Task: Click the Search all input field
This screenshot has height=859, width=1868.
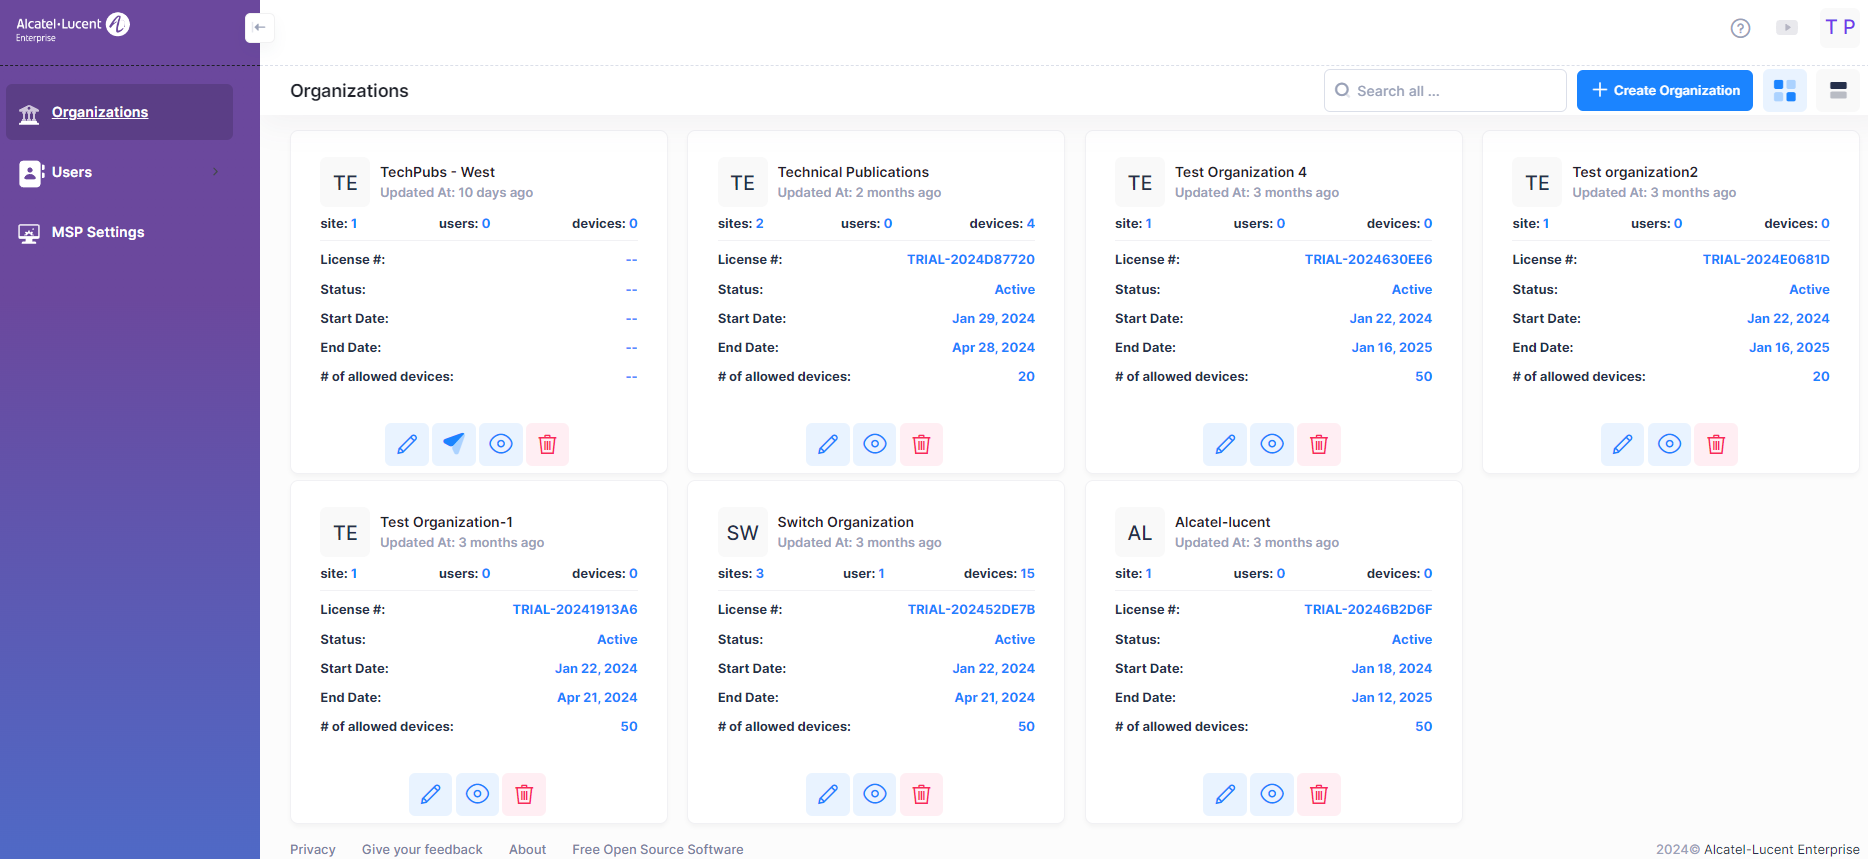Action: (x=1445, y=91)
